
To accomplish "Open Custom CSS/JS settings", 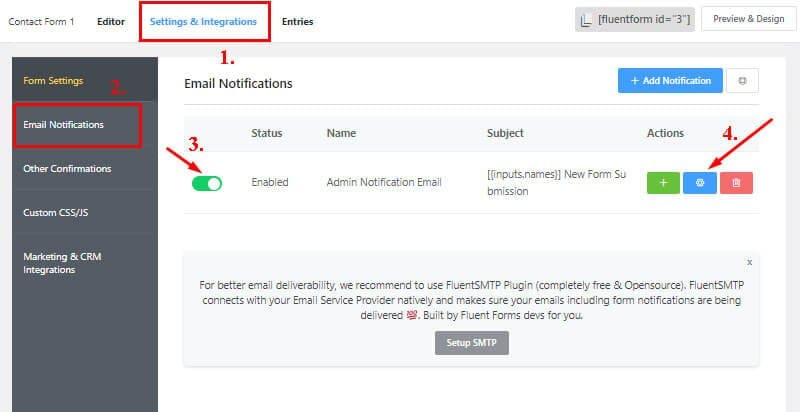I will 56,212.
